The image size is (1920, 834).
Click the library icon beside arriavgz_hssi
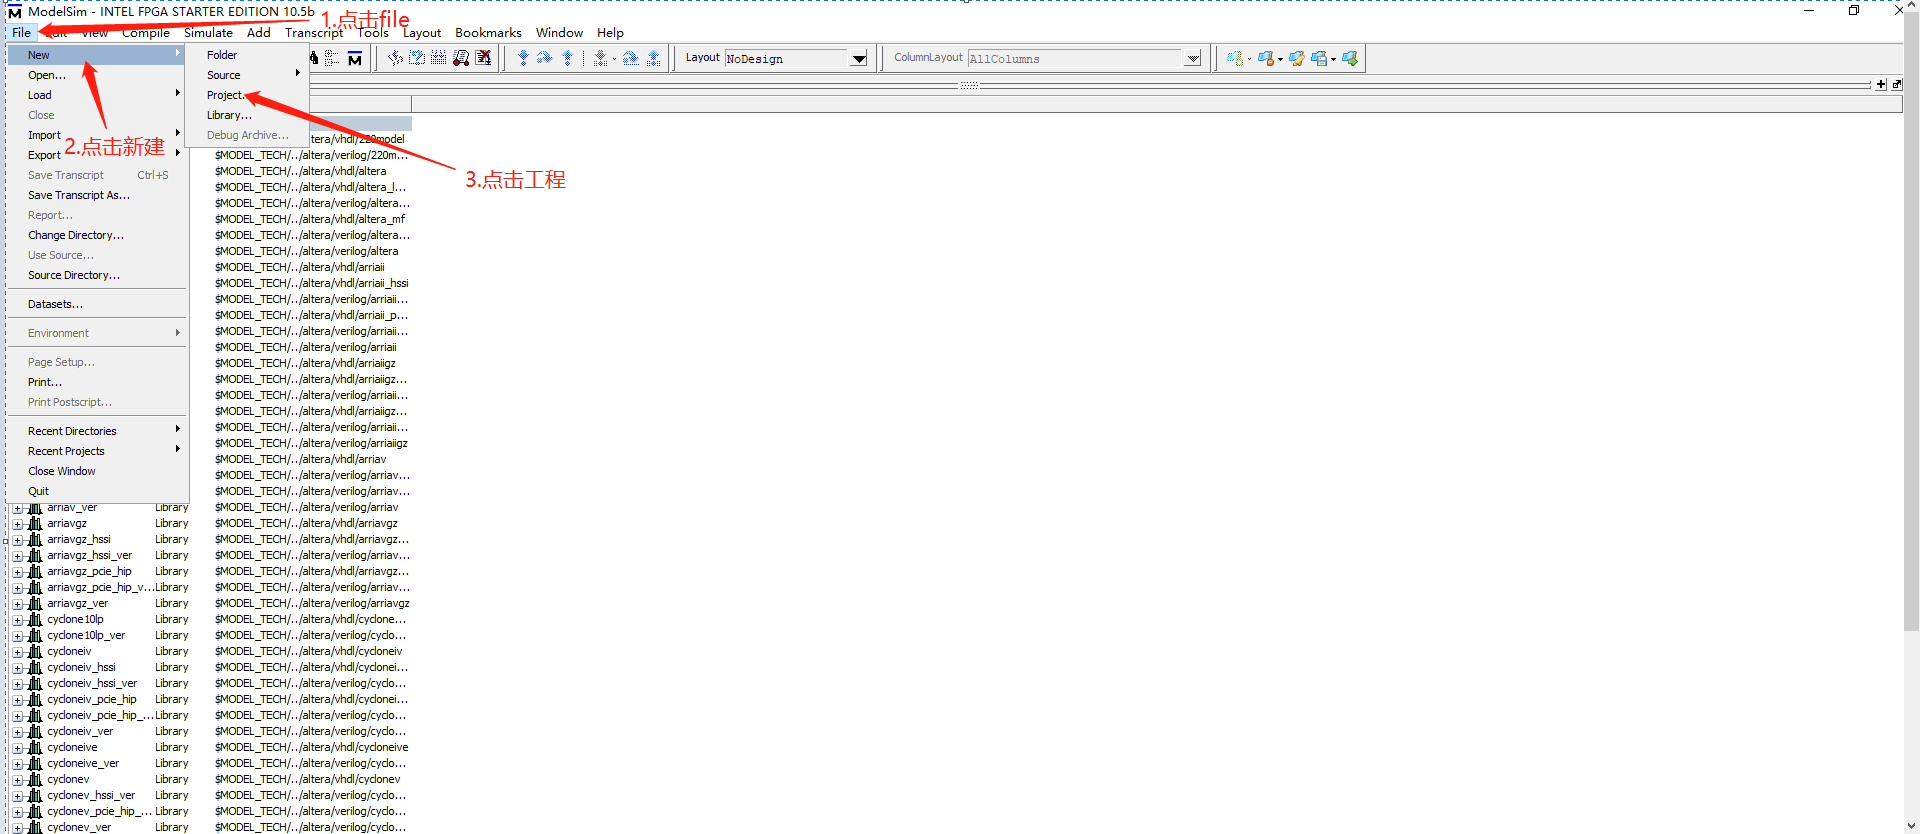click(35, 539)
